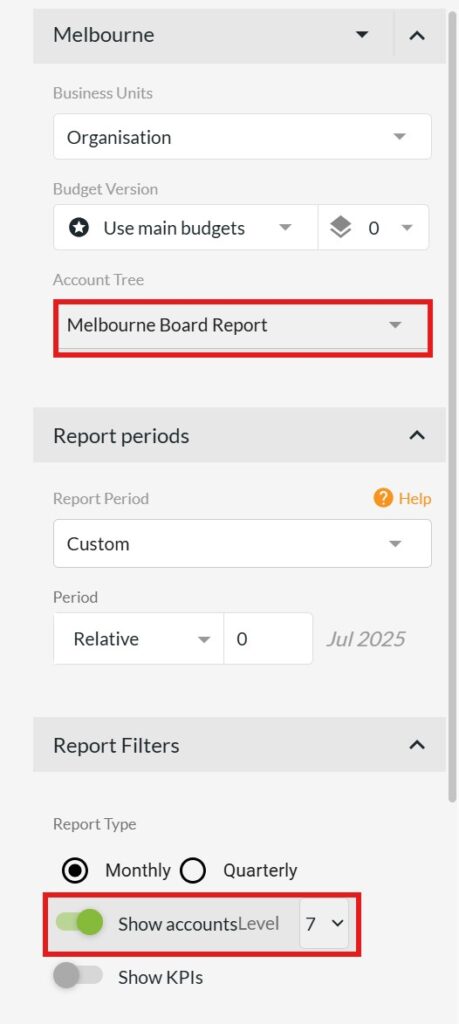Collapse the Melbourne panel with the chevron
Viewport: 459px width, 1024px height.
(x=417, y=35)
